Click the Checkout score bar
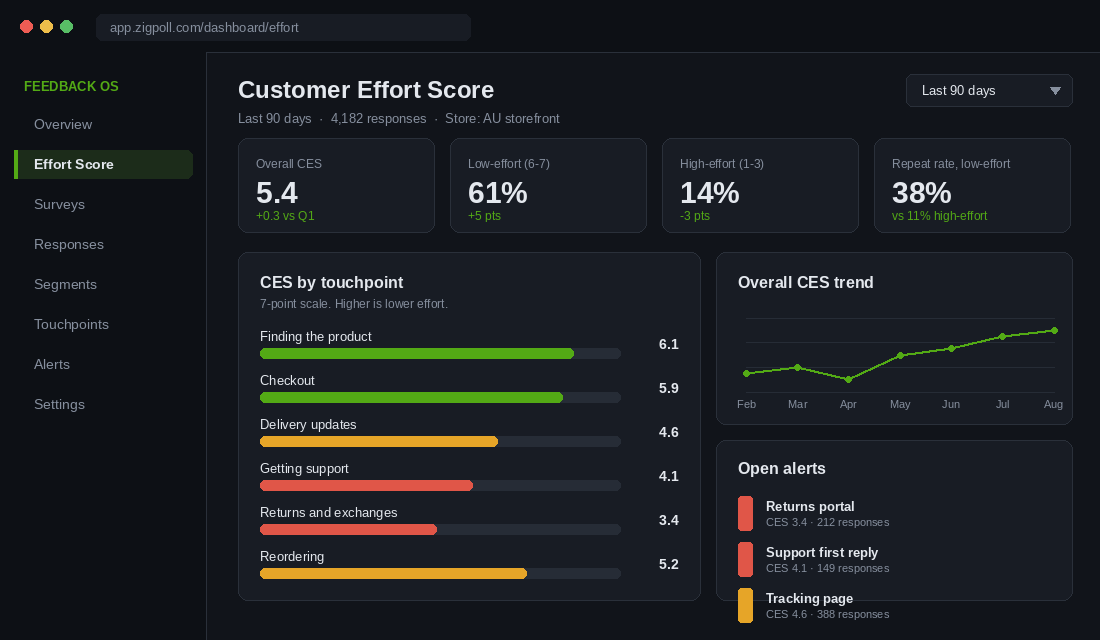Image resolution: width=1100 pixels, height=640 pixels. [411, 398]
